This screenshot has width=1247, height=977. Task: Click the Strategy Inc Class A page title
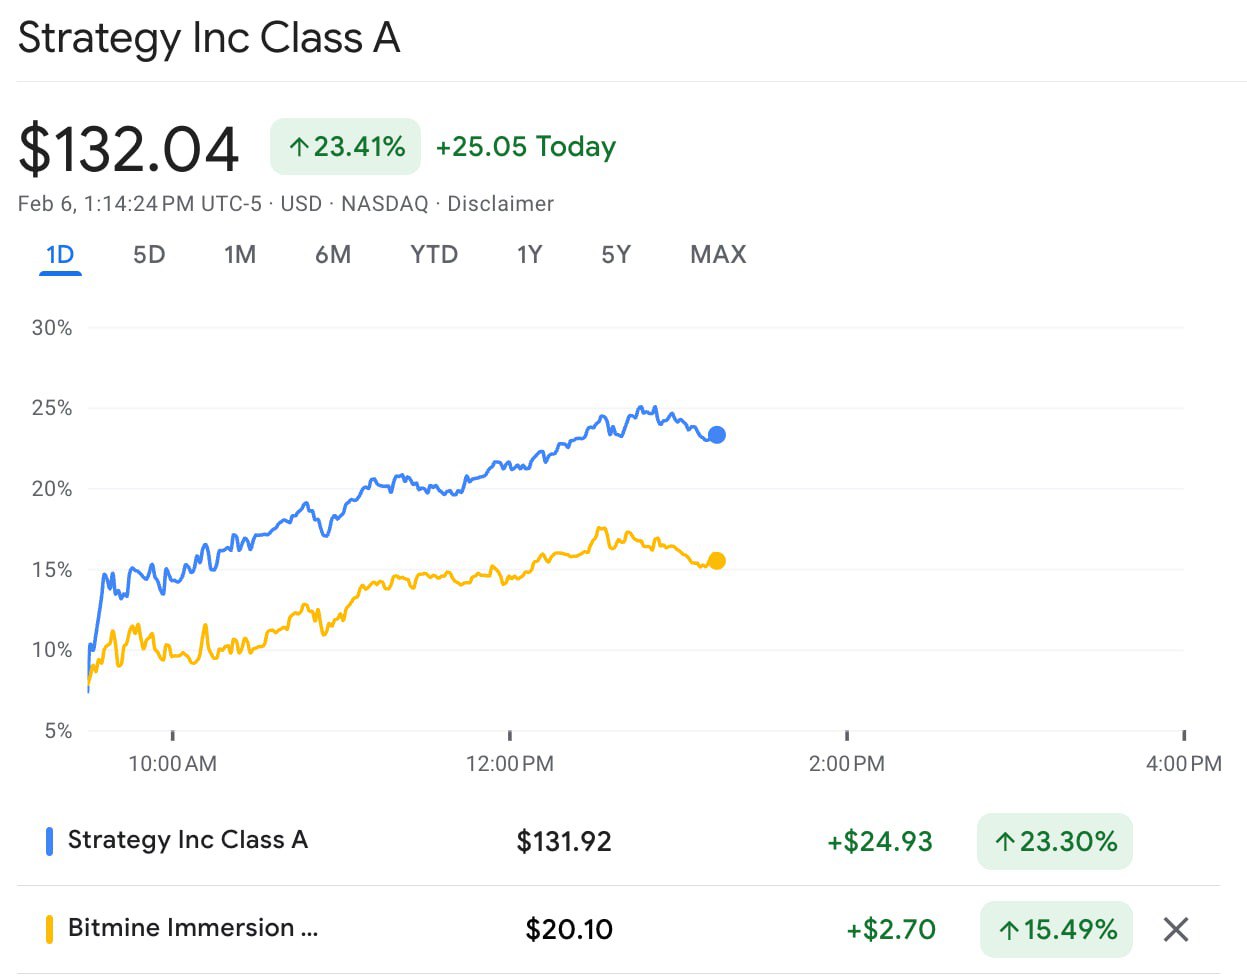point(209,38)
